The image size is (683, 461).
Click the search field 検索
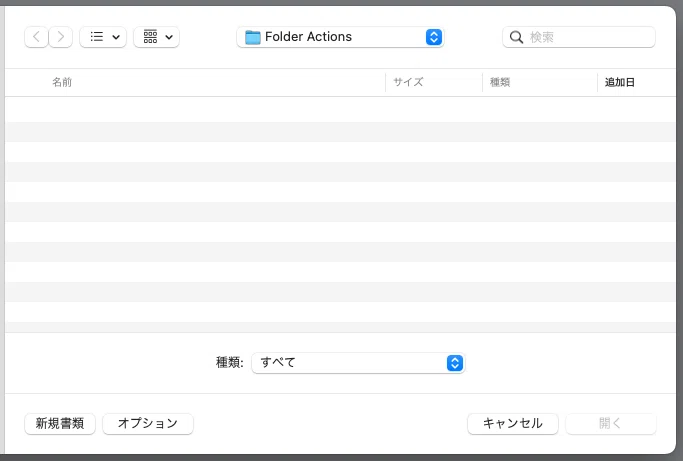[579, 37]
